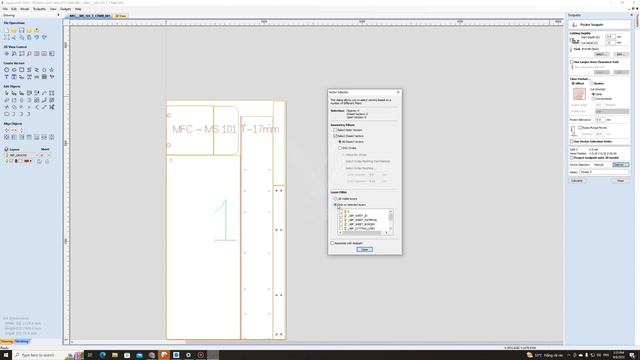The width and height of the screenshot is (640, 360).
Task: Click Close button in Vector Selection dialog
Action: 364,249
